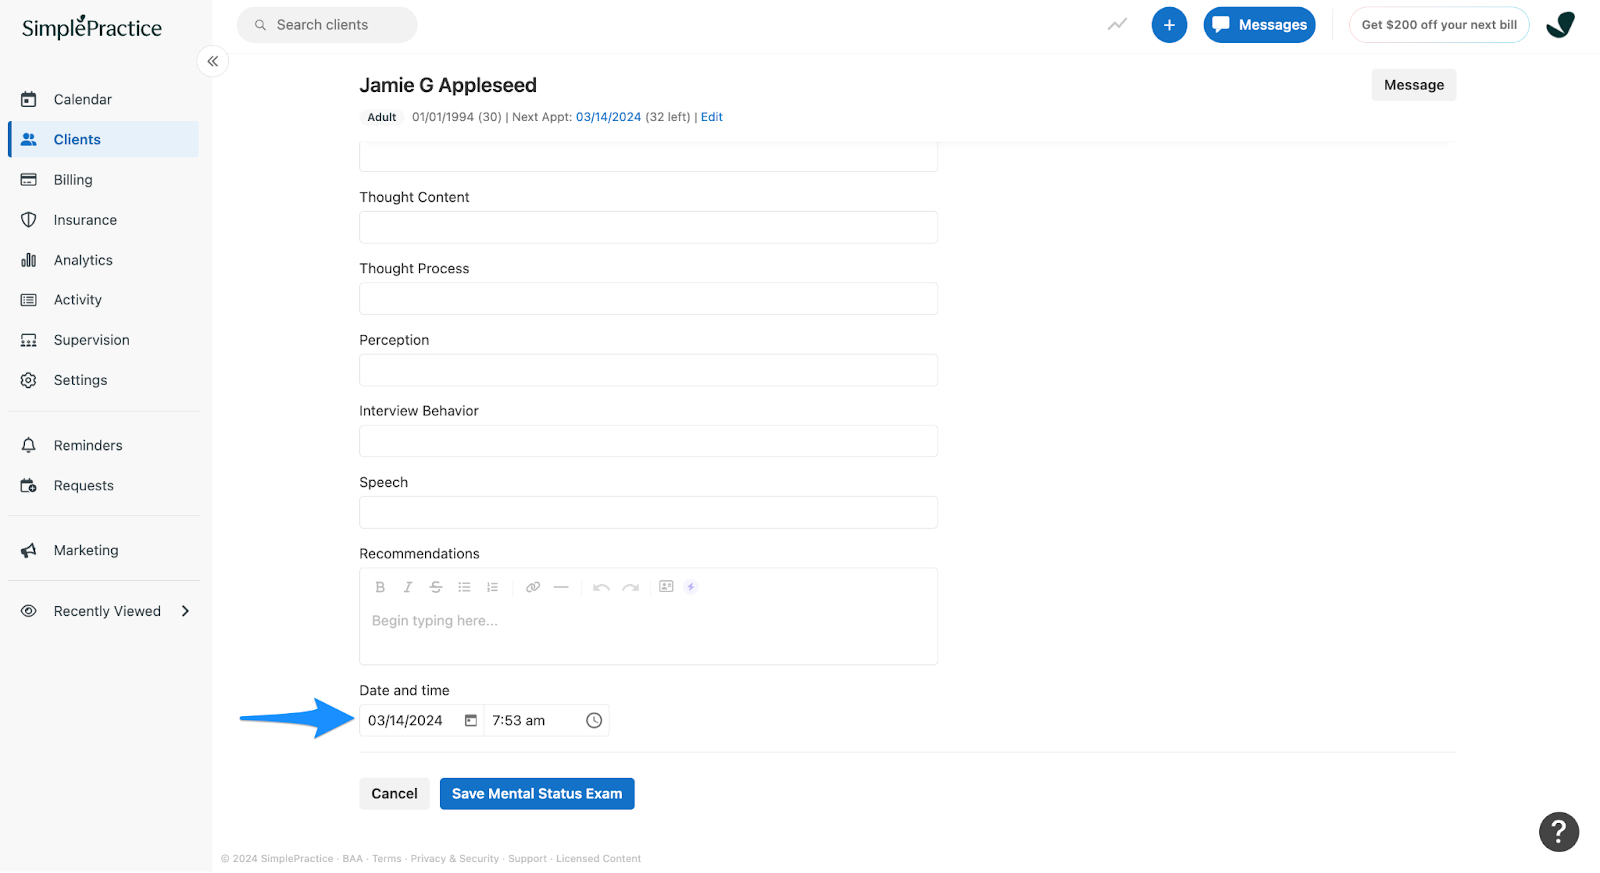Click the Clients people icon
The image size is (1600, 873).
click(x=29, y=139)
